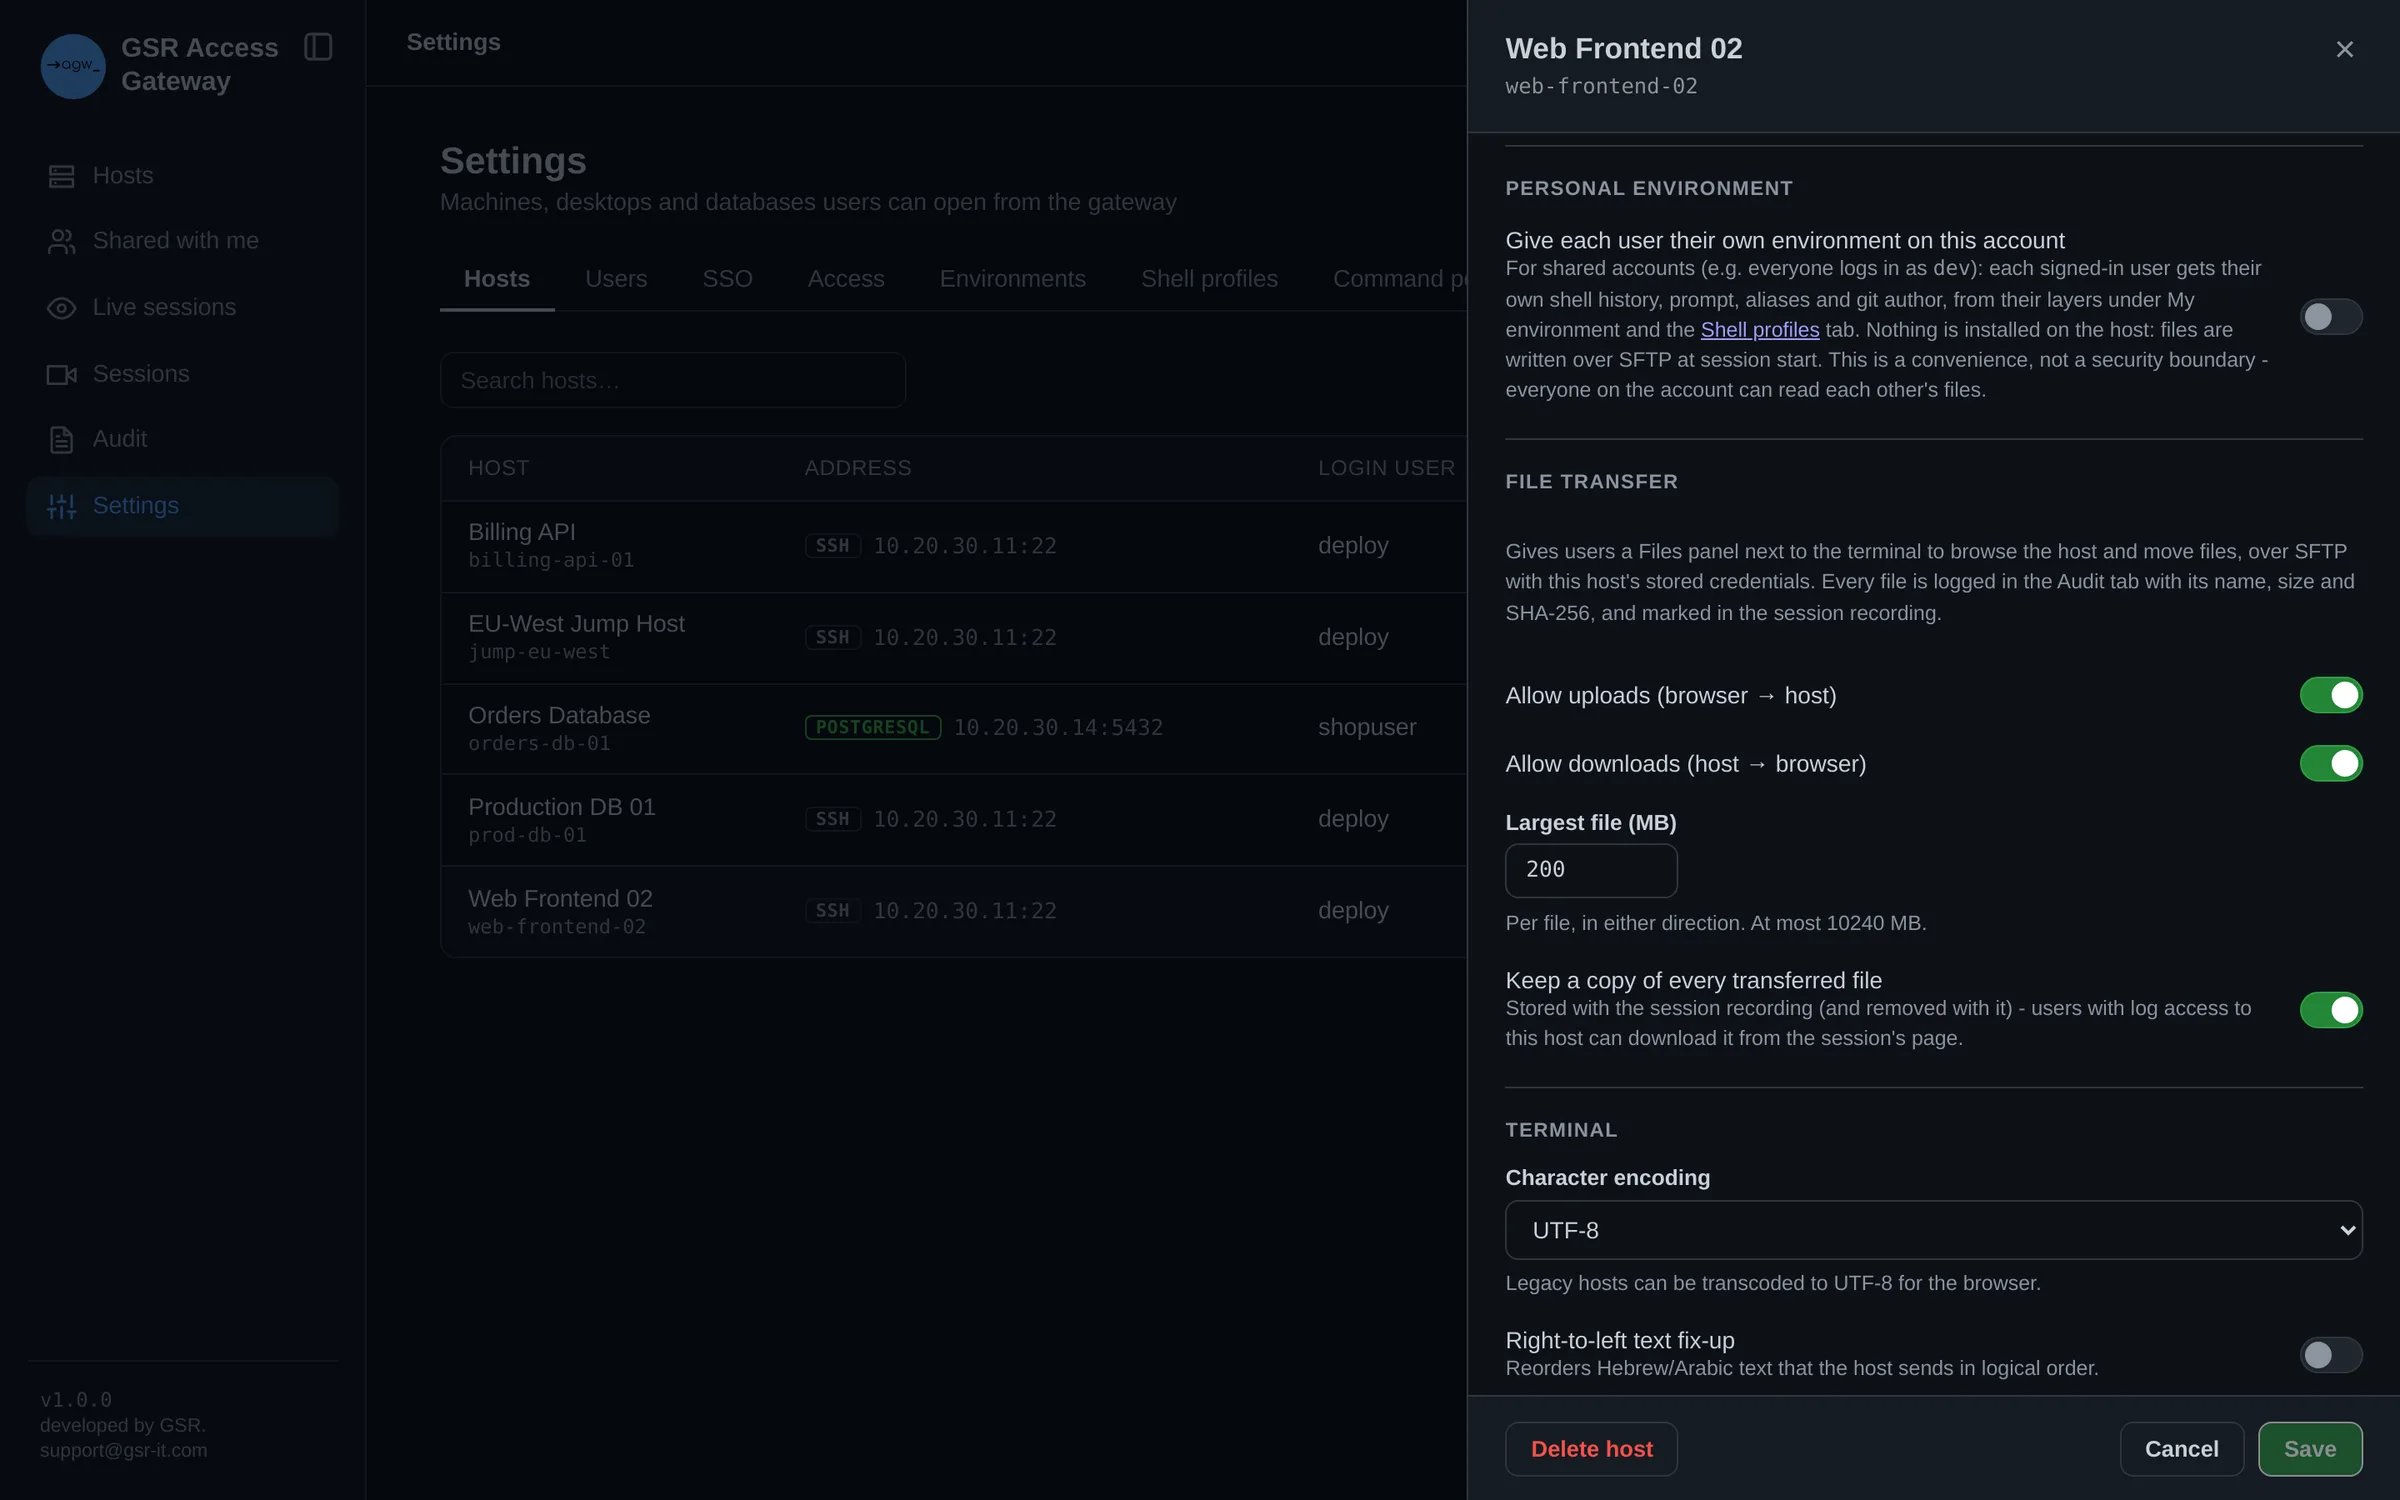The height and width of the screenshot is (1500, 2400).
Task: Click the support@gsr-it.com address
Action: pos(124,1451)
